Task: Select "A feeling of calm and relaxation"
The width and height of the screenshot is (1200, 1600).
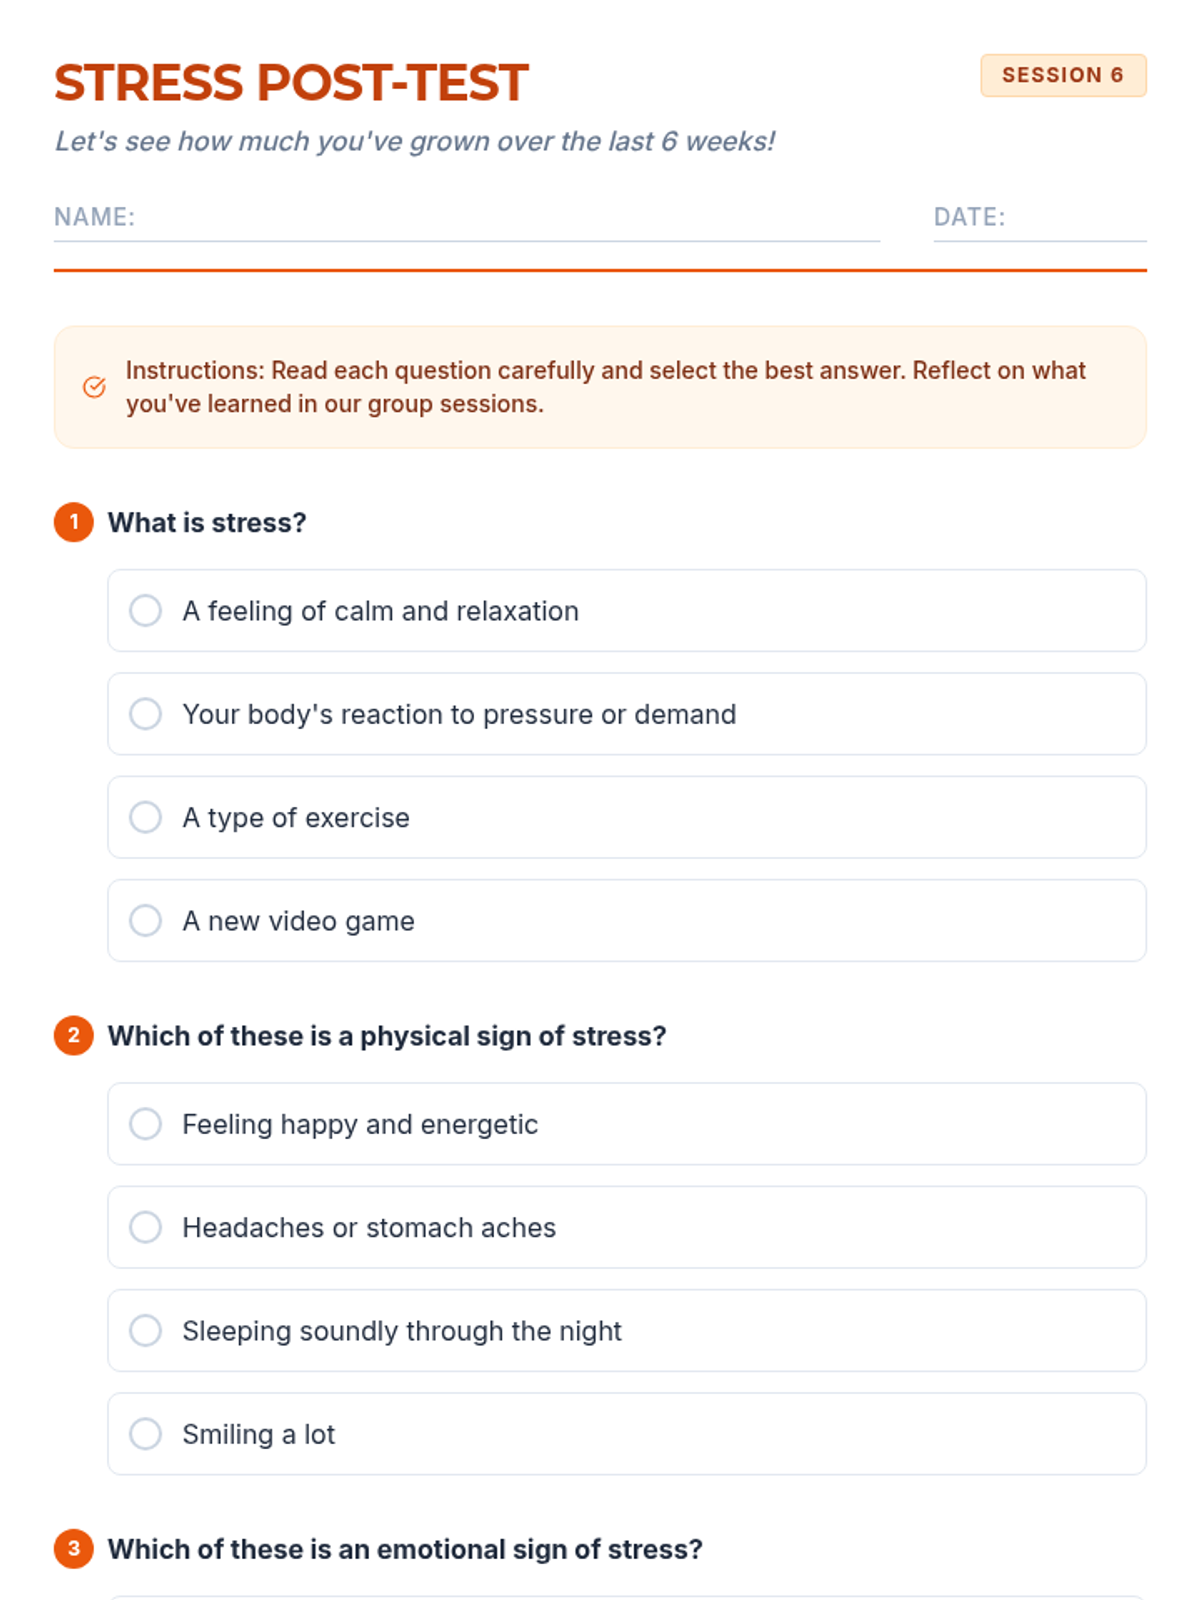Action: tap(146, 611)
